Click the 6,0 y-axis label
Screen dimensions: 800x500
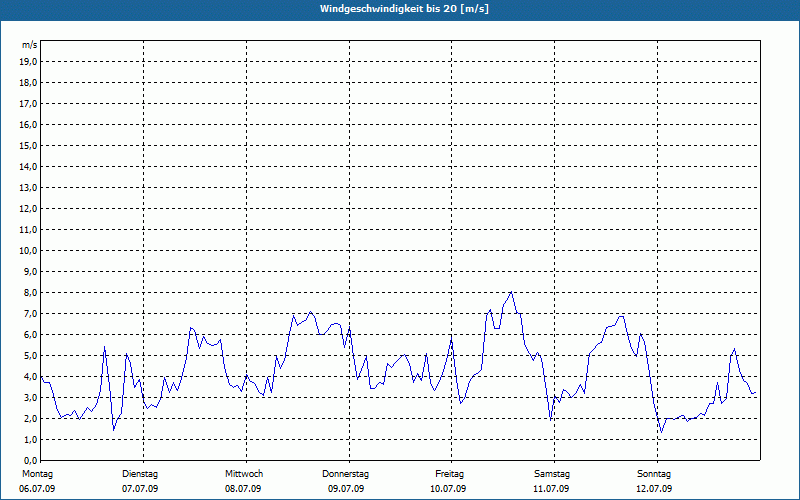point(31,335)
